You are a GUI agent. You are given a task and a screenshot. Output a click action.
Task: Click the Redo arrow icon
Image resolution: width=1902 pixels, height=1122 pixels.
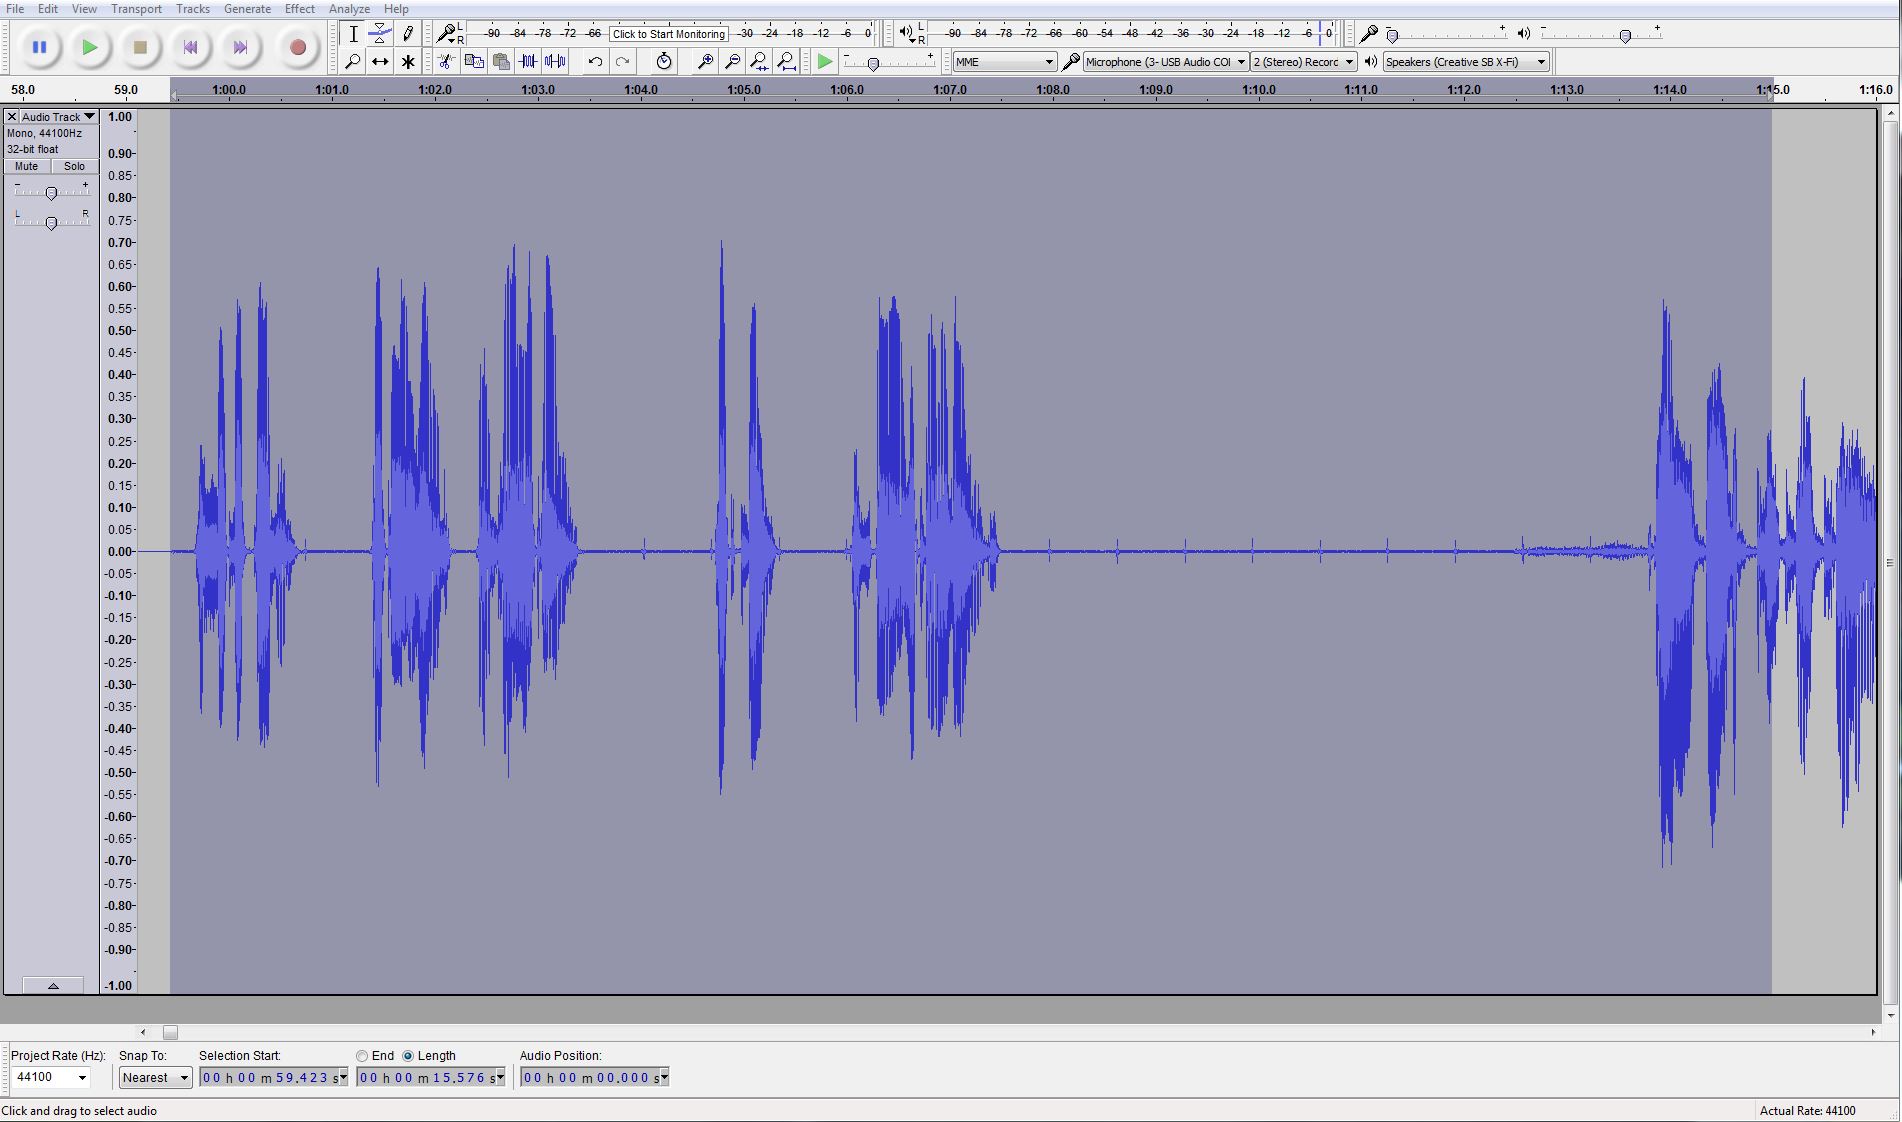pos(622,62)
